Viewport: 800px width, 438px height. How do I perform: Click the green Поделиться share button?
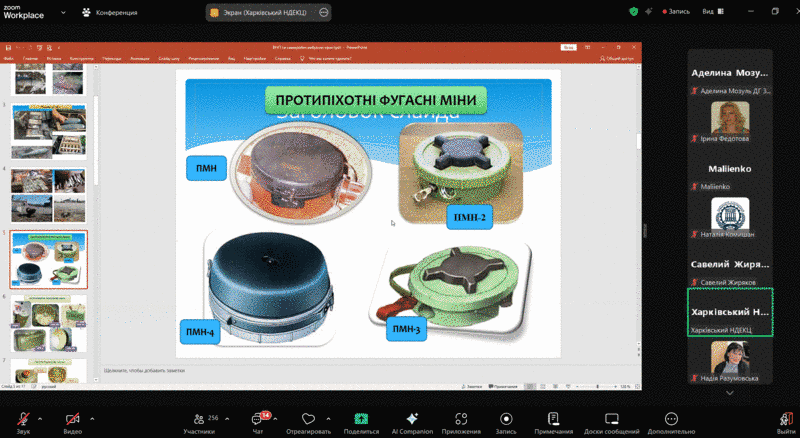(361, 423)
